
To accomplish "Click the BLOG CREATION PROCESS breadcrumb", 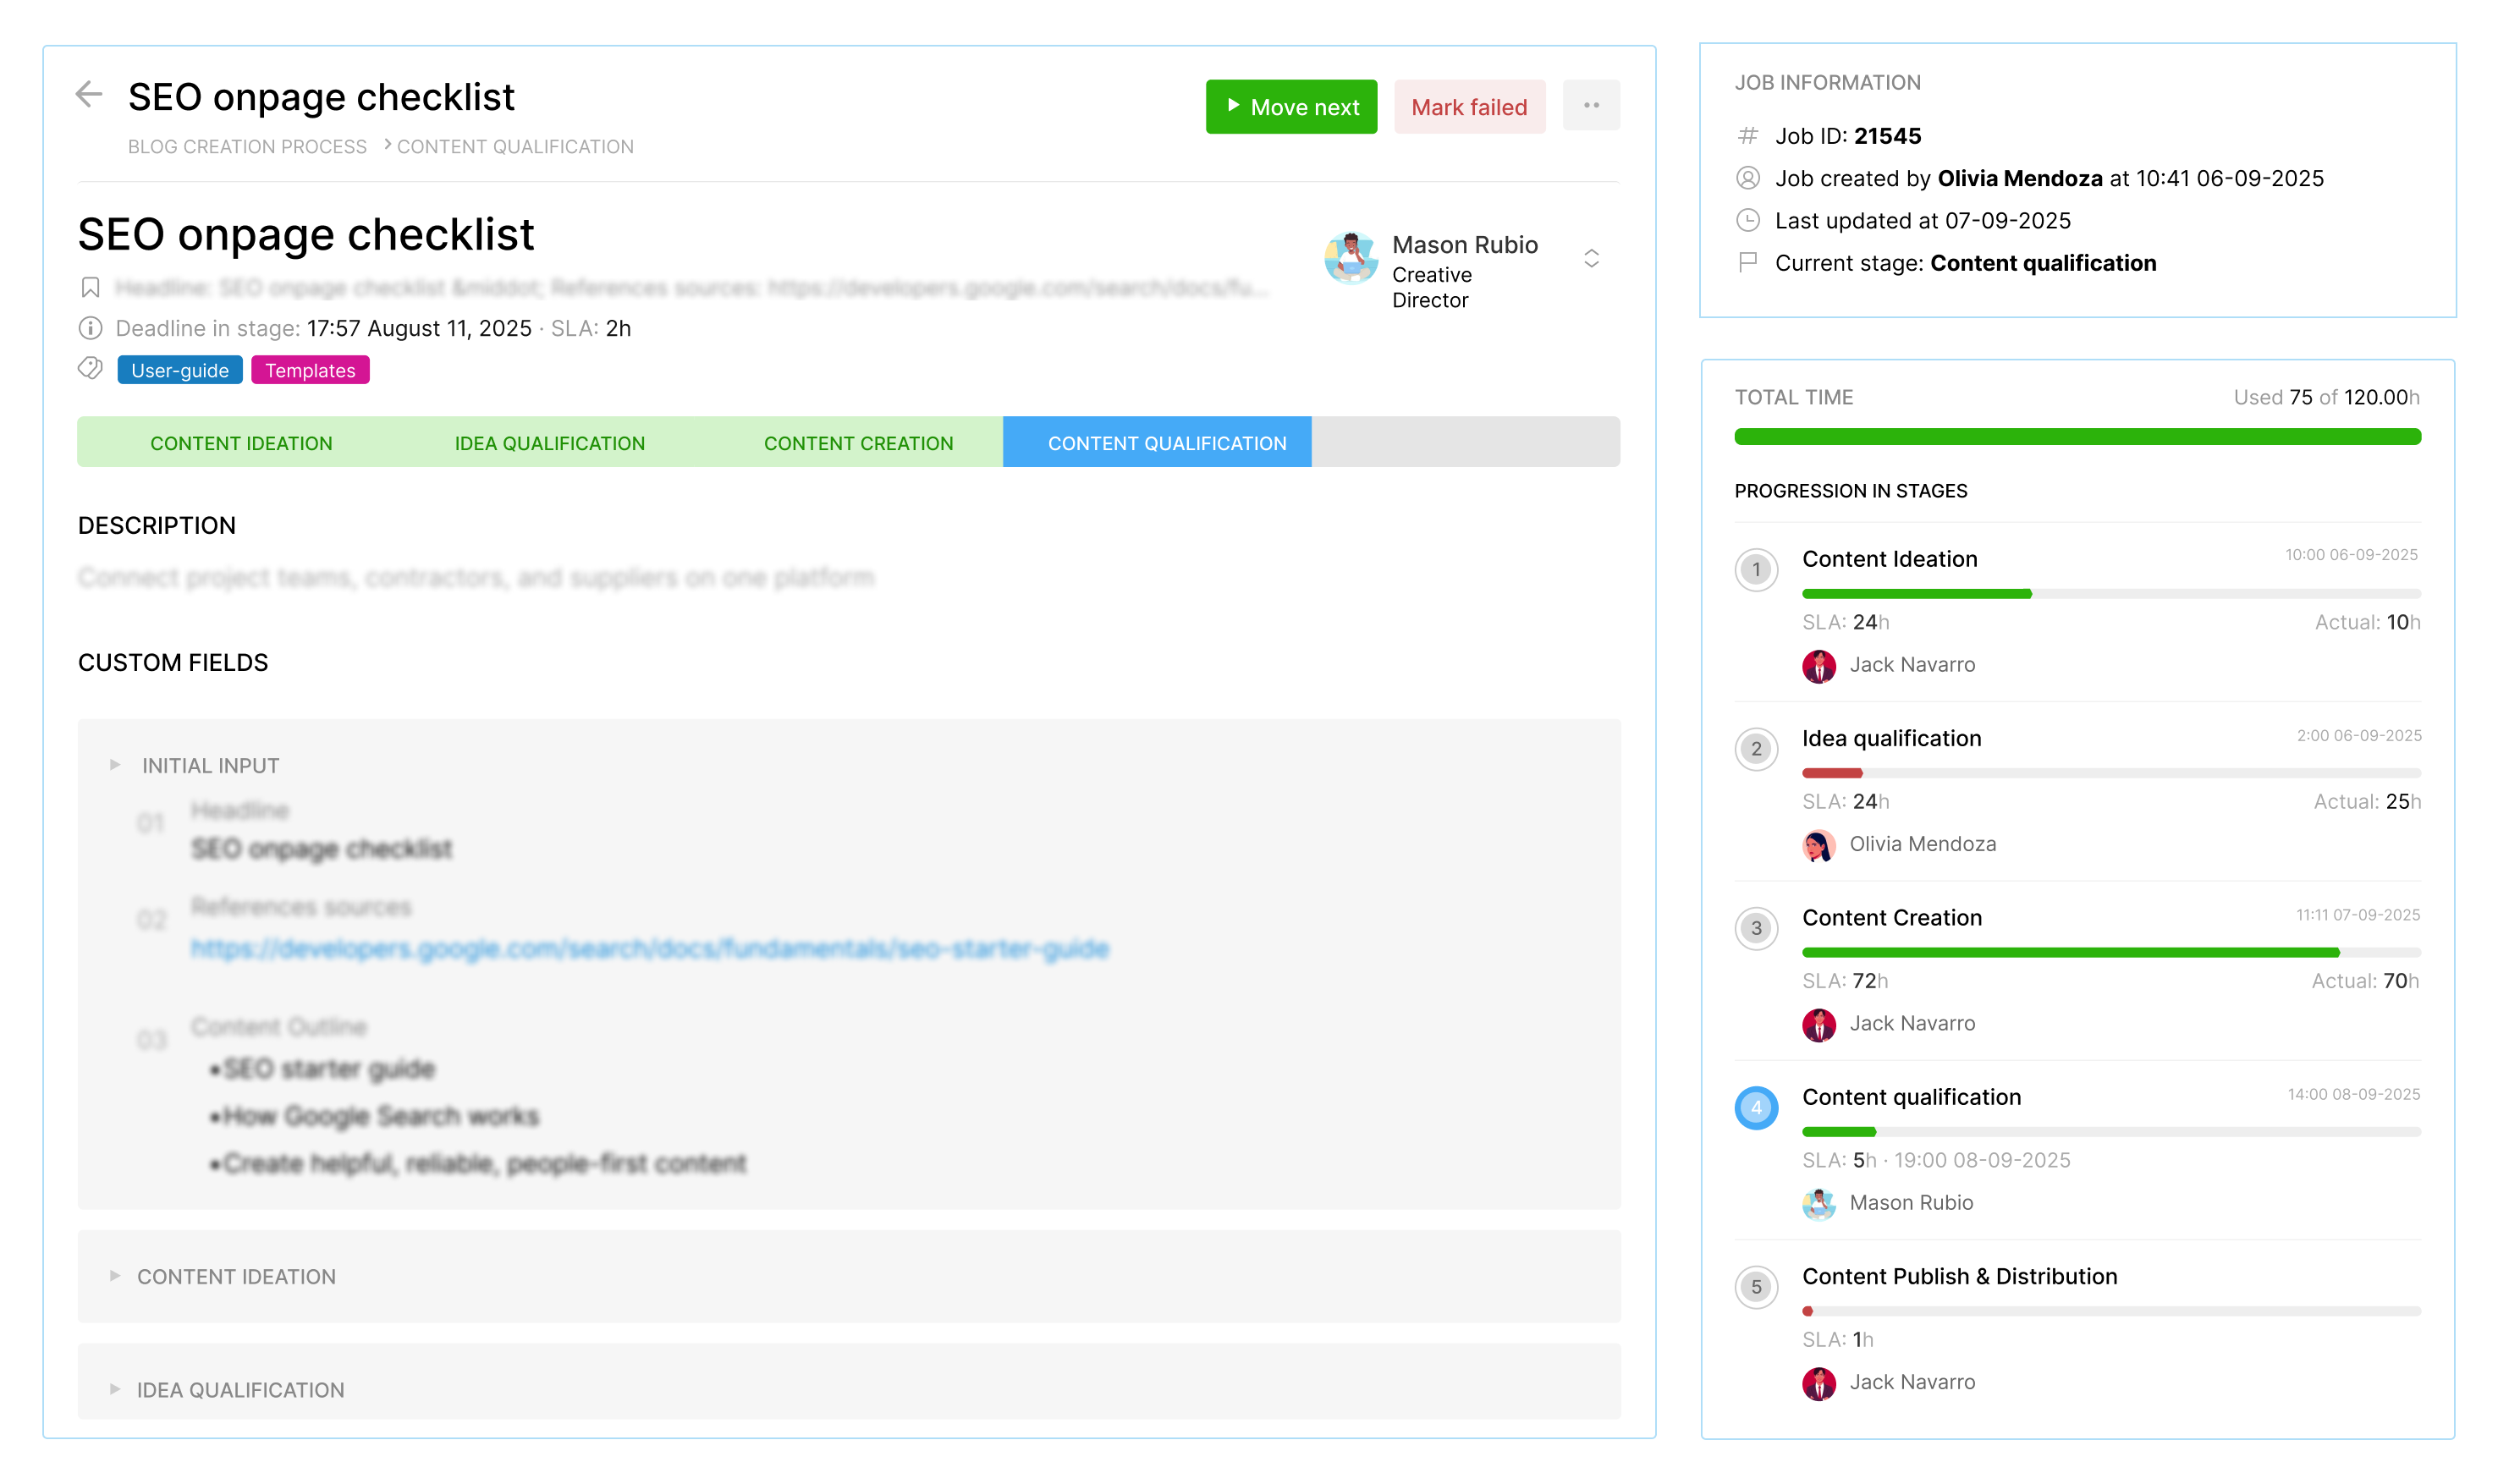I will pyautogui.click(x=246, y=146).
